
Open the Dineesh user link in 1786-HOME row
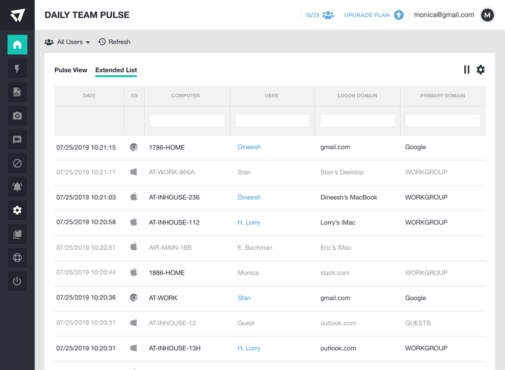click(249, 147)
